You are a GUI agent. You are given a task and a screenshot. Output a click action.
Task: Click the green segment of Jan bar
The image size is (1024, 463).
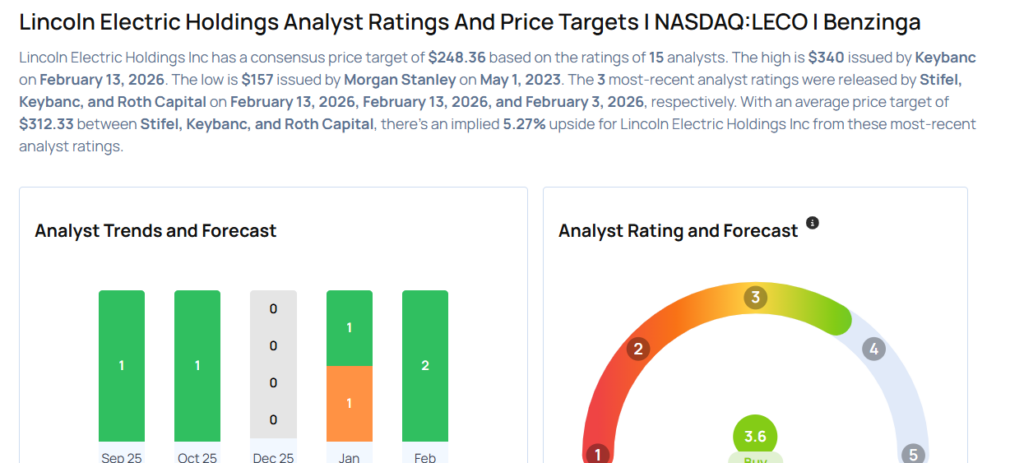(349, 328)
